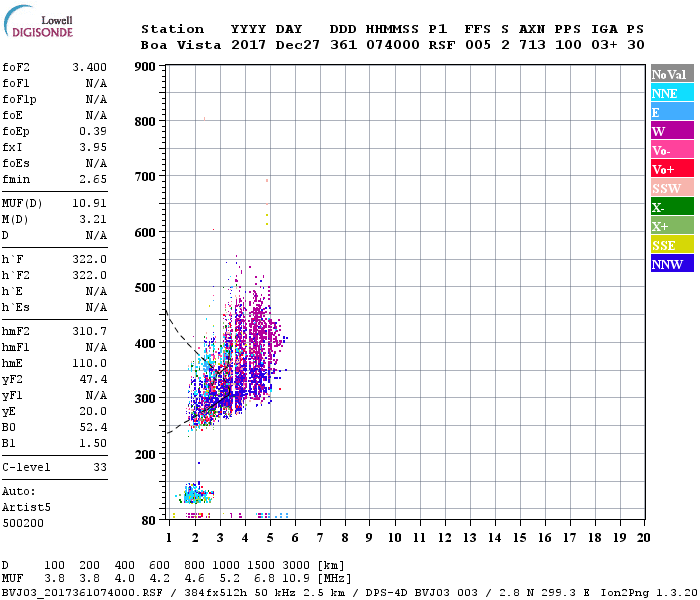Click the B0 value 52.4
This screenshot has width=700, height=600.
pyautogui.click(x=93, y=427)
